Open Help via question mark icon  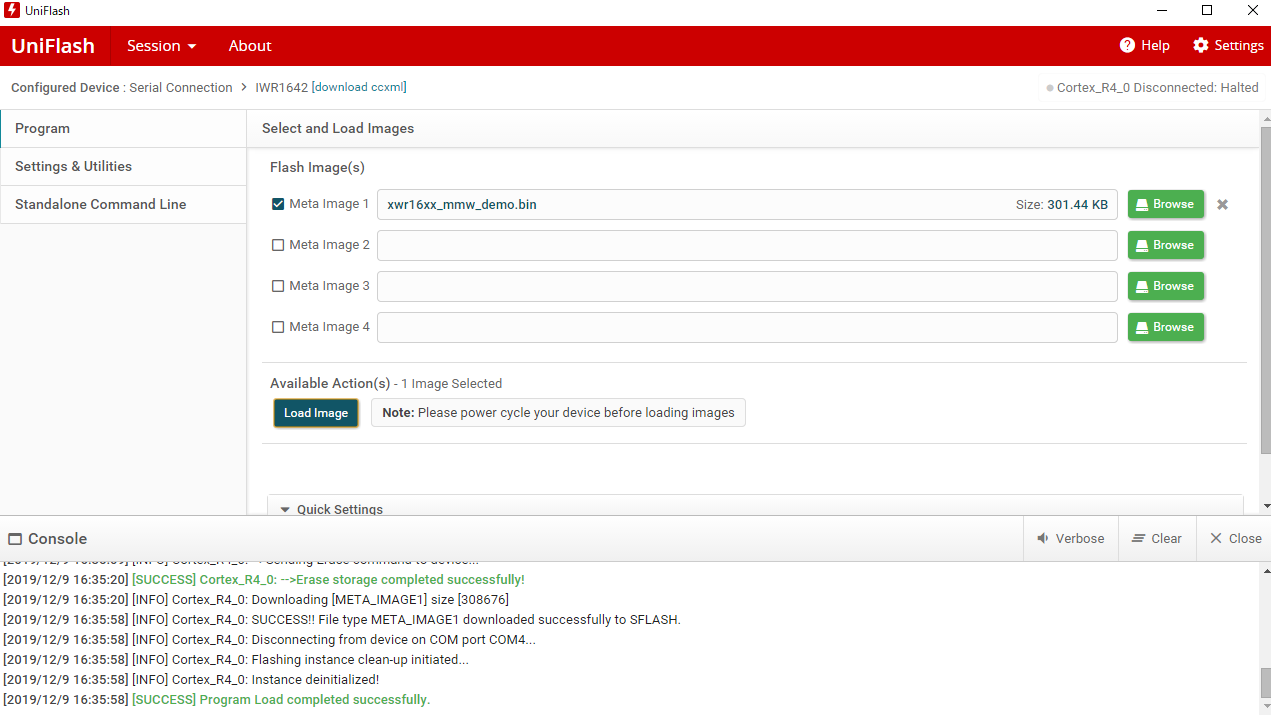point(1127,45)
